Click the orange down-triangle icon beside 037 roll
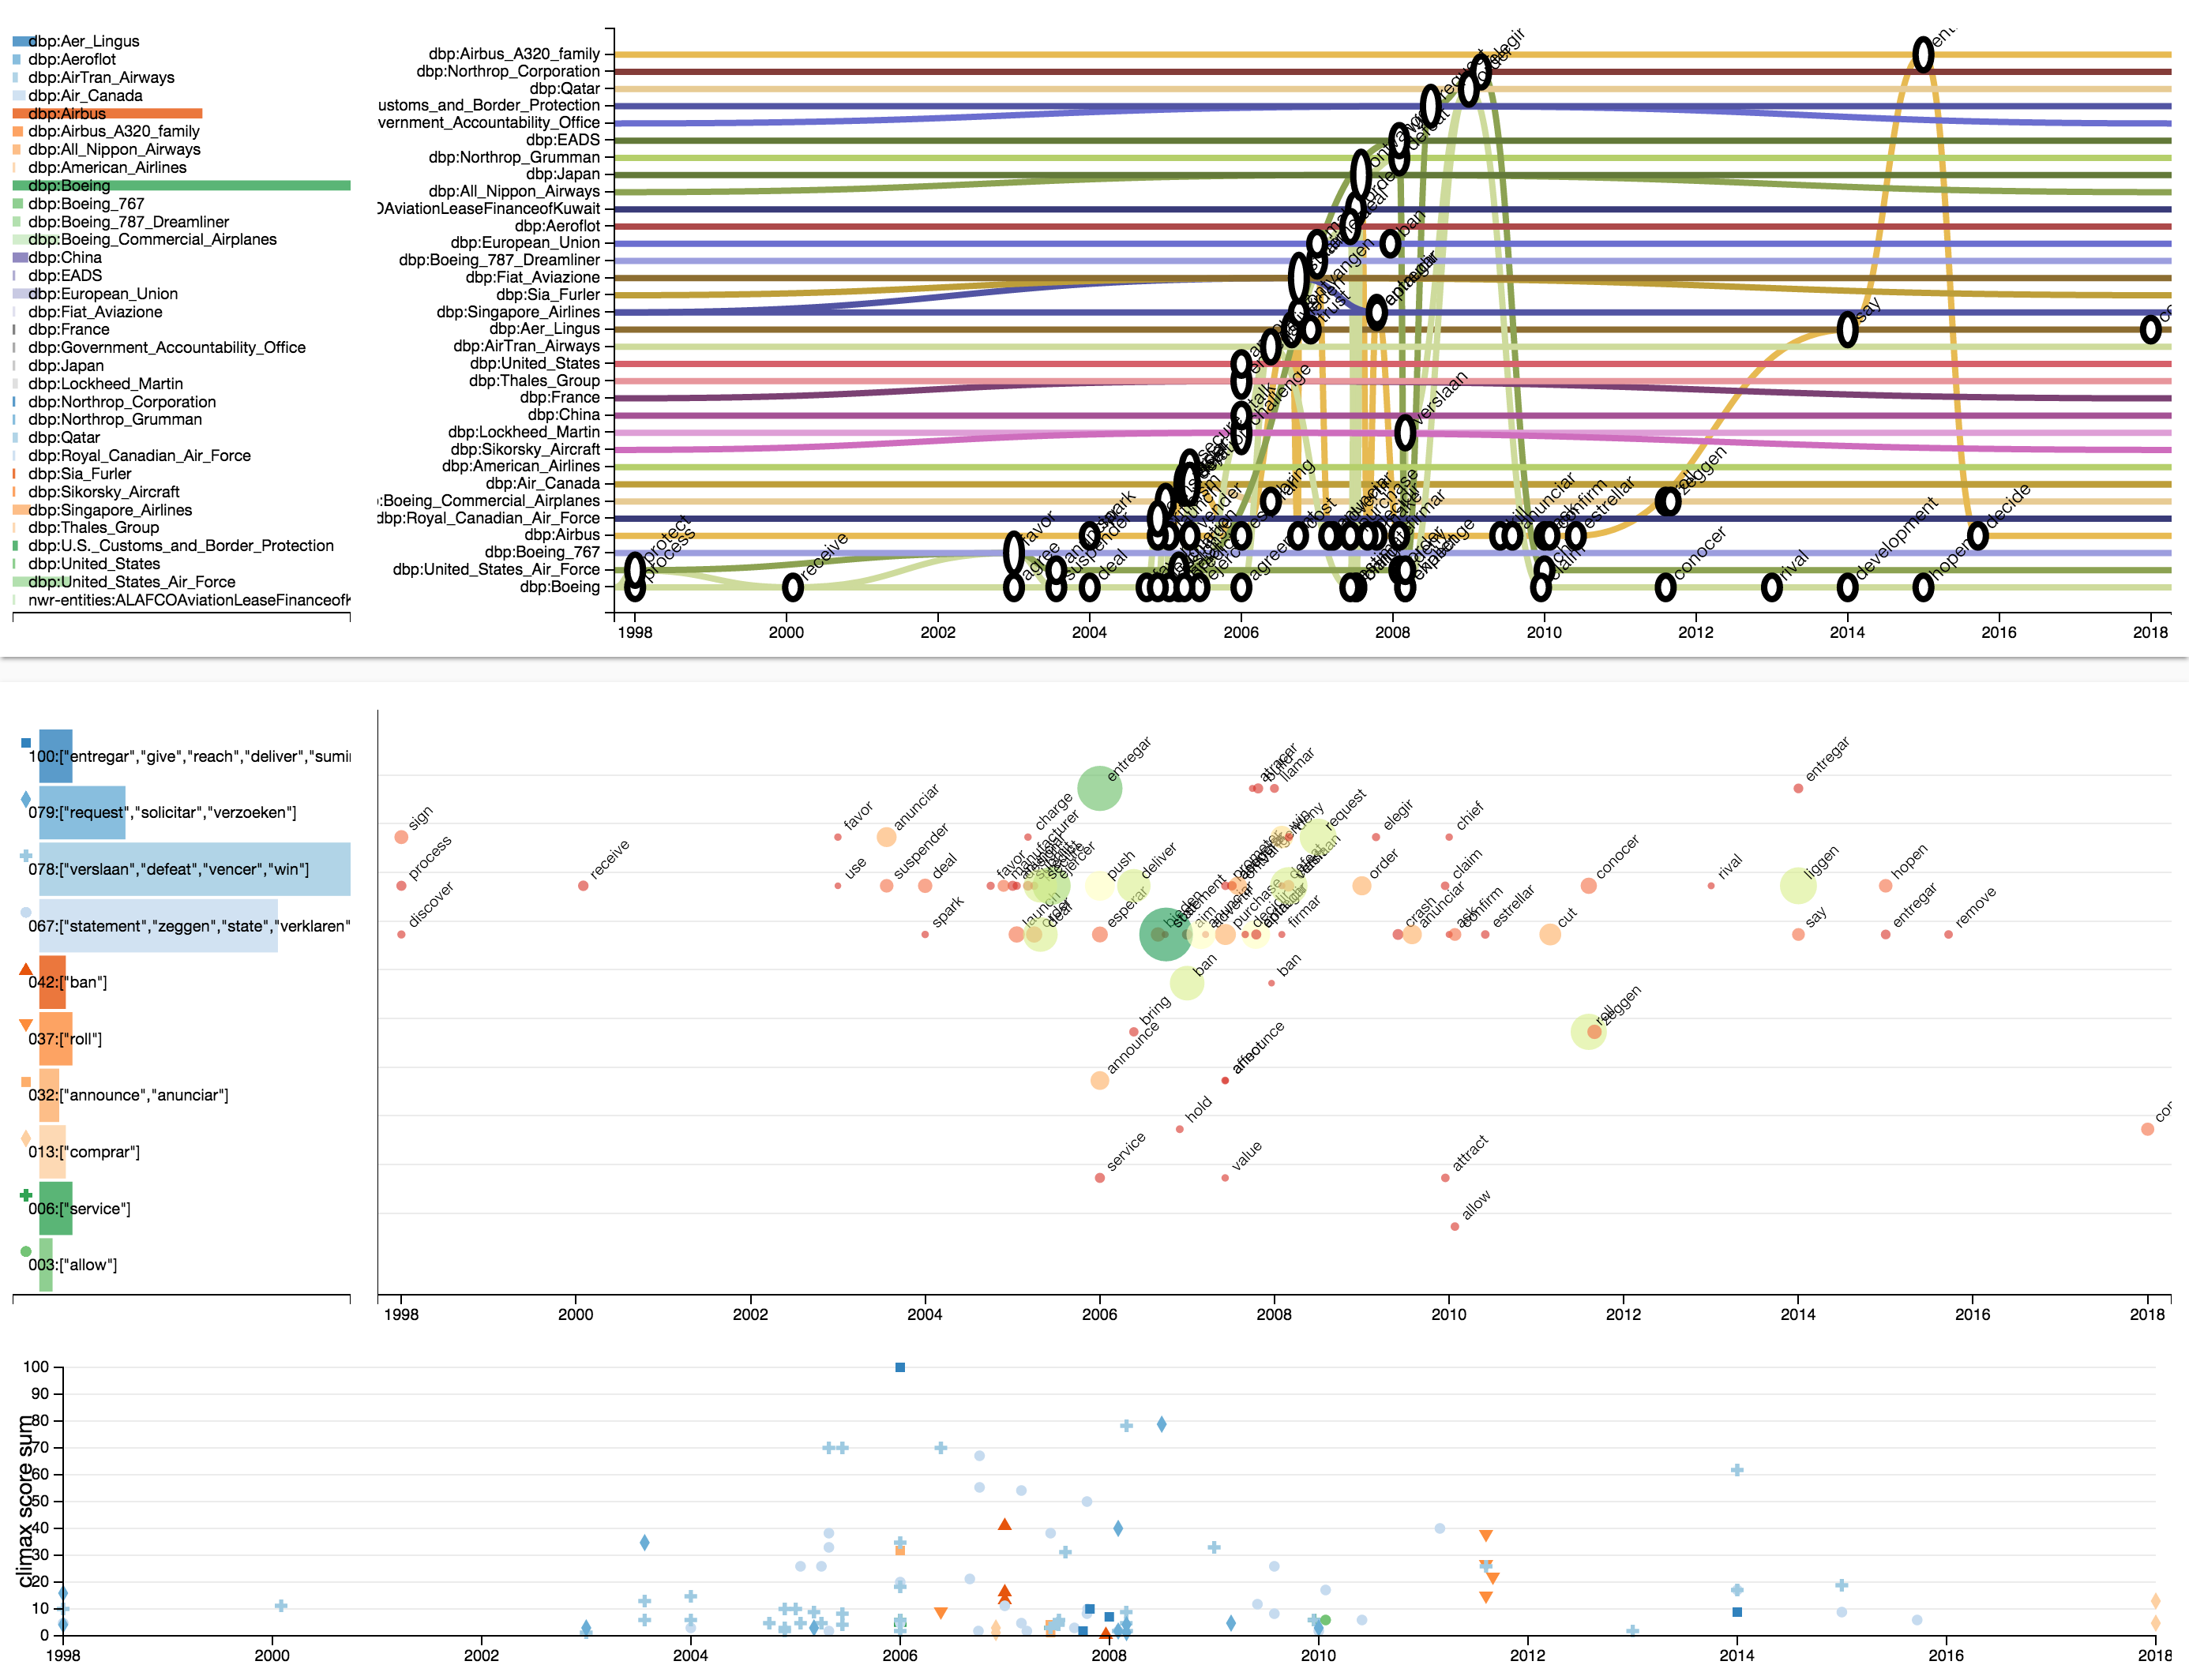Viewport: 2189px width, 1680px height. point(26,1025)
